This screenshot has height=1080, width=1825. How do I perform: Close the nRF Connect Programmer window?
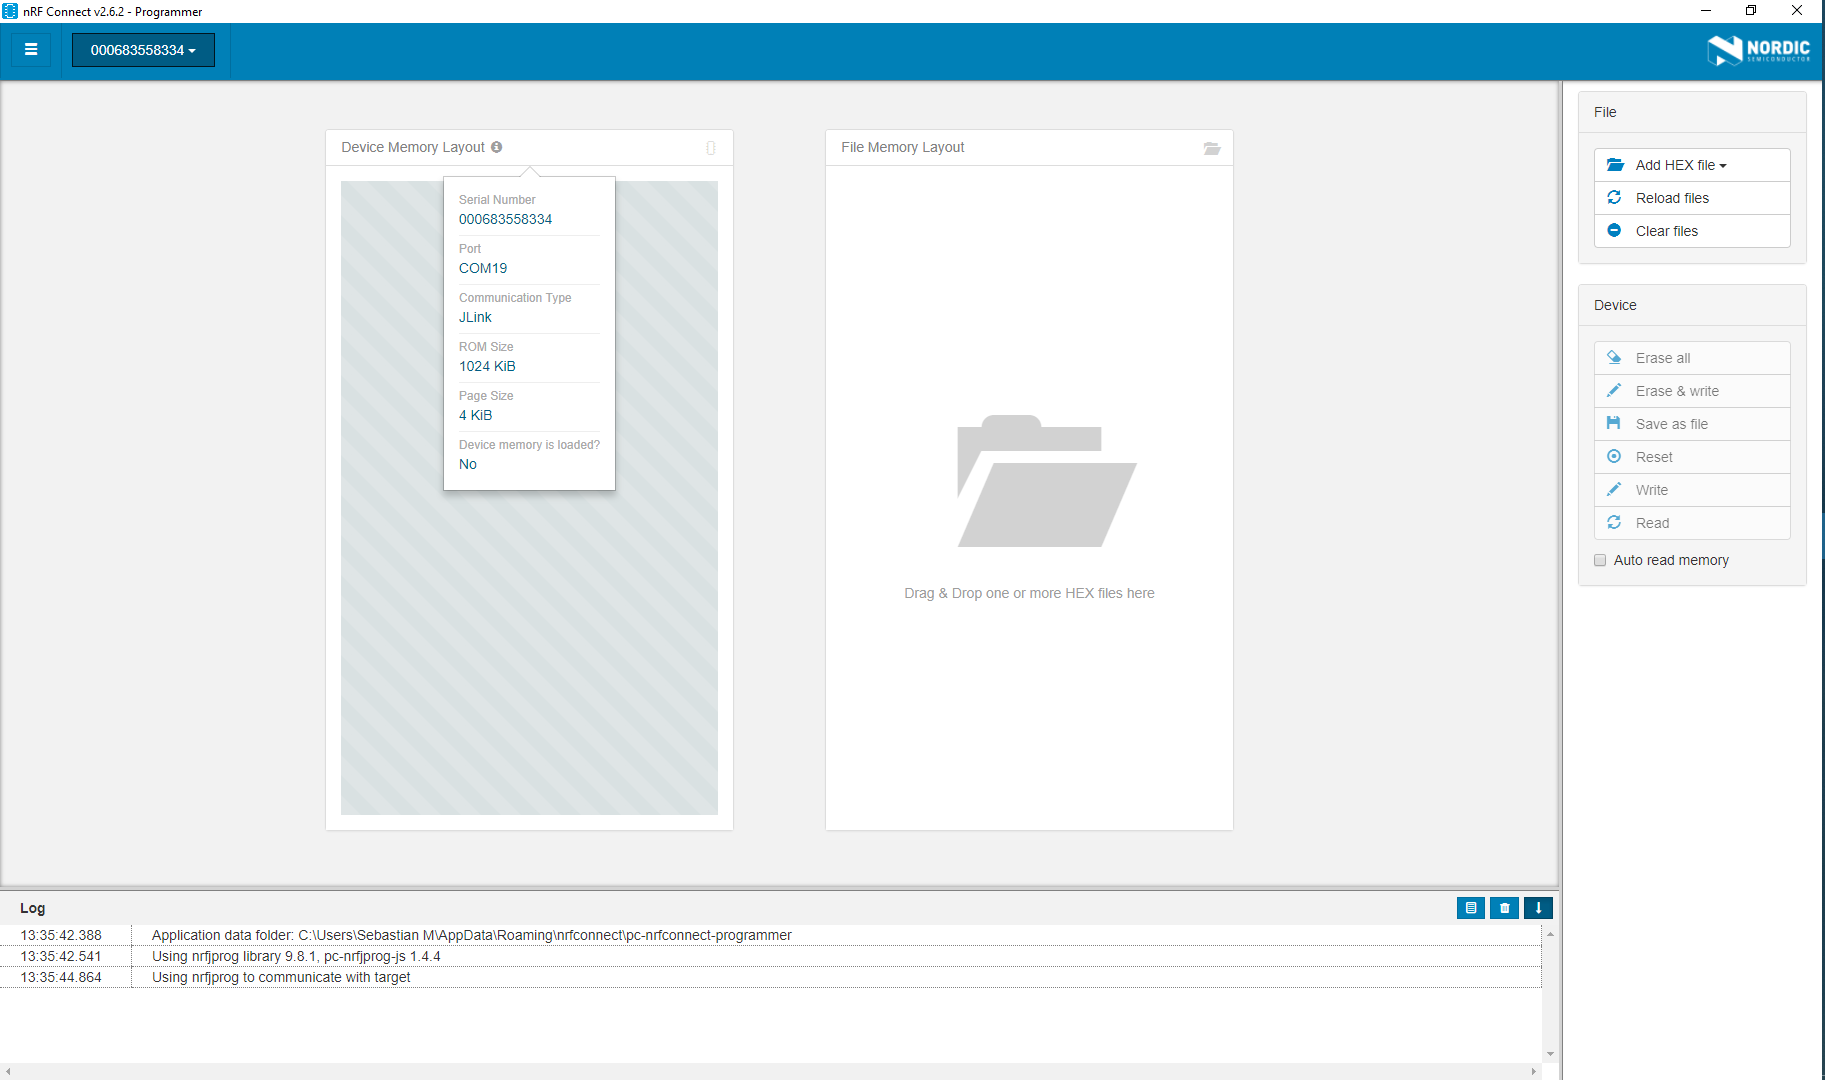coord(1797,11)
